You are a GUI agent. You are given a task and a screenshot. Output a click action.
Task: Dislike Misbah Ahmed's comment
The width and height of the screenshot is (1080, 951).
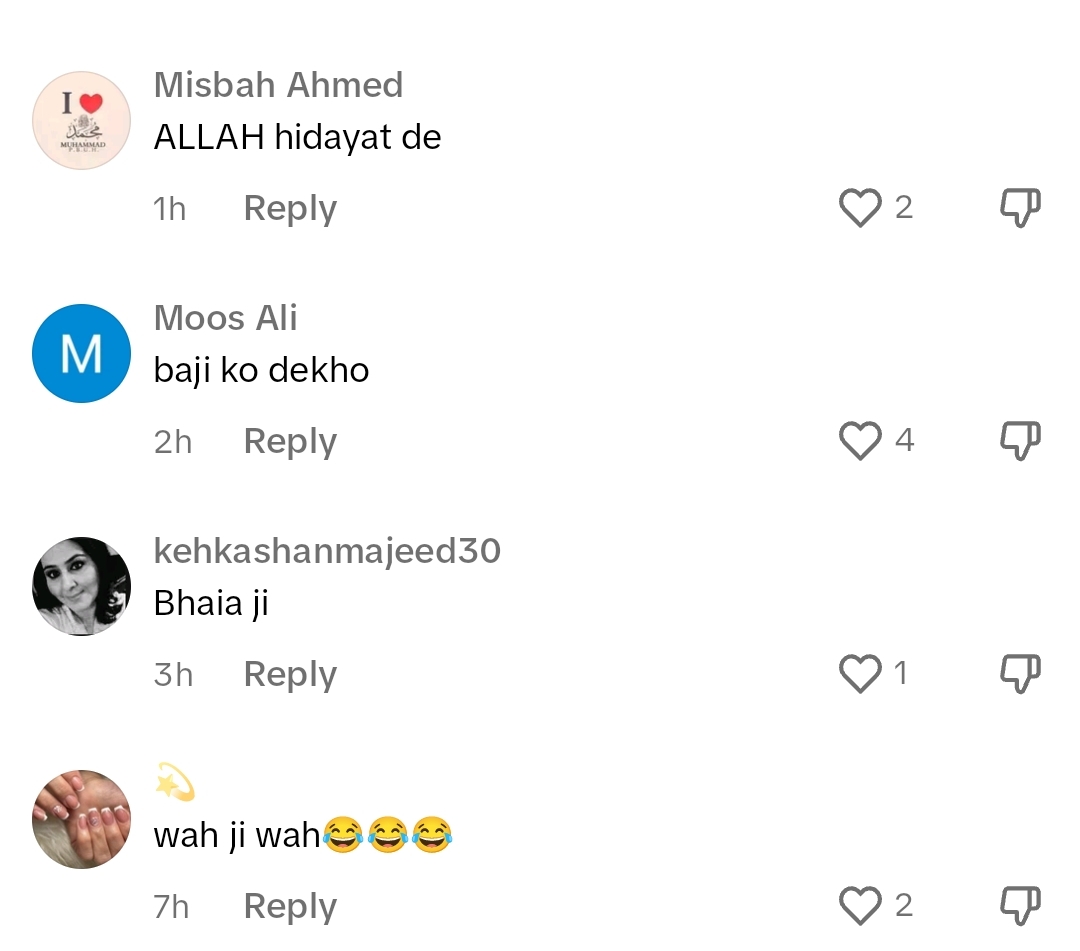click(x=1020, y=207)
